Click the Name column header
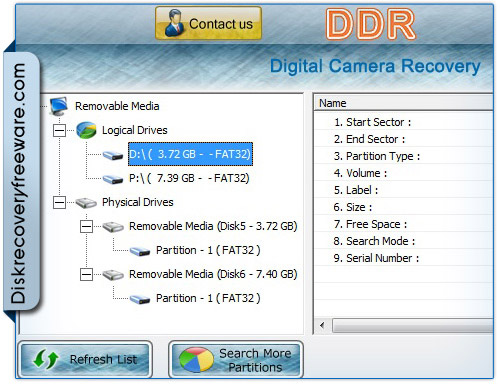 (403, 103)
